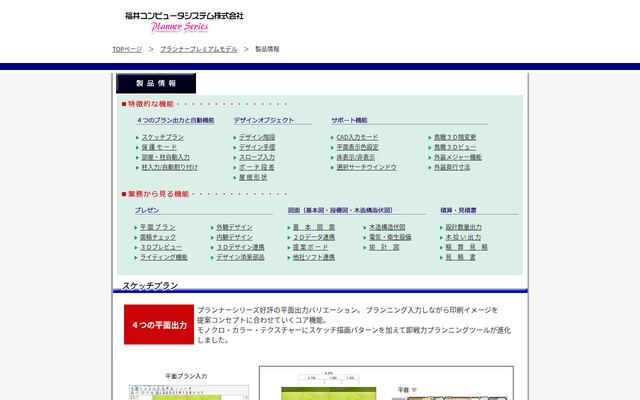Open the 内観デザイン link
Viewport: 640px width, 400px height.
[x=234, y=237]
